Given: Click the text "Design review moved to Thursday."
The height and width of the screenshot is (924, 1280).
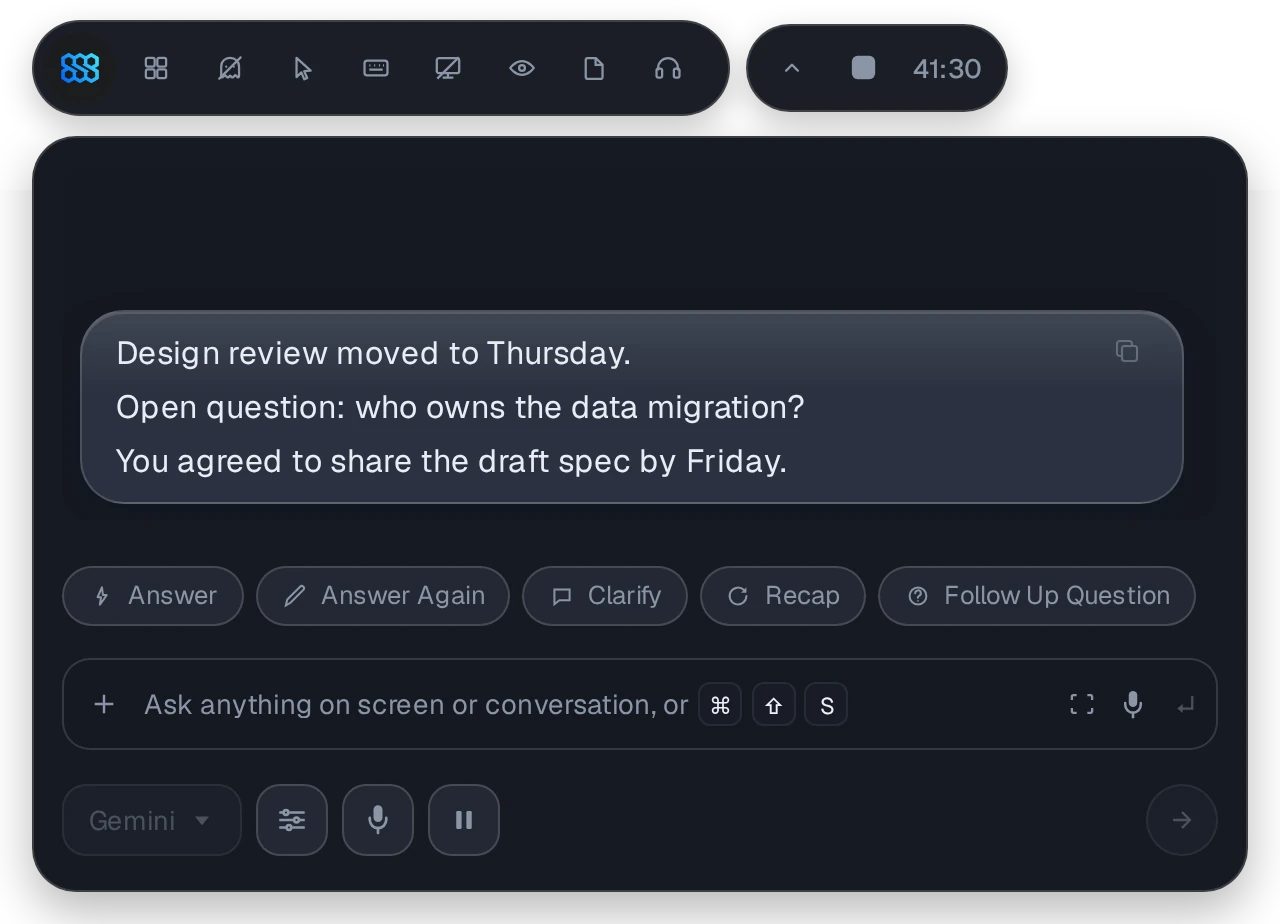Looking at the screenshot, I should point(374,353).
